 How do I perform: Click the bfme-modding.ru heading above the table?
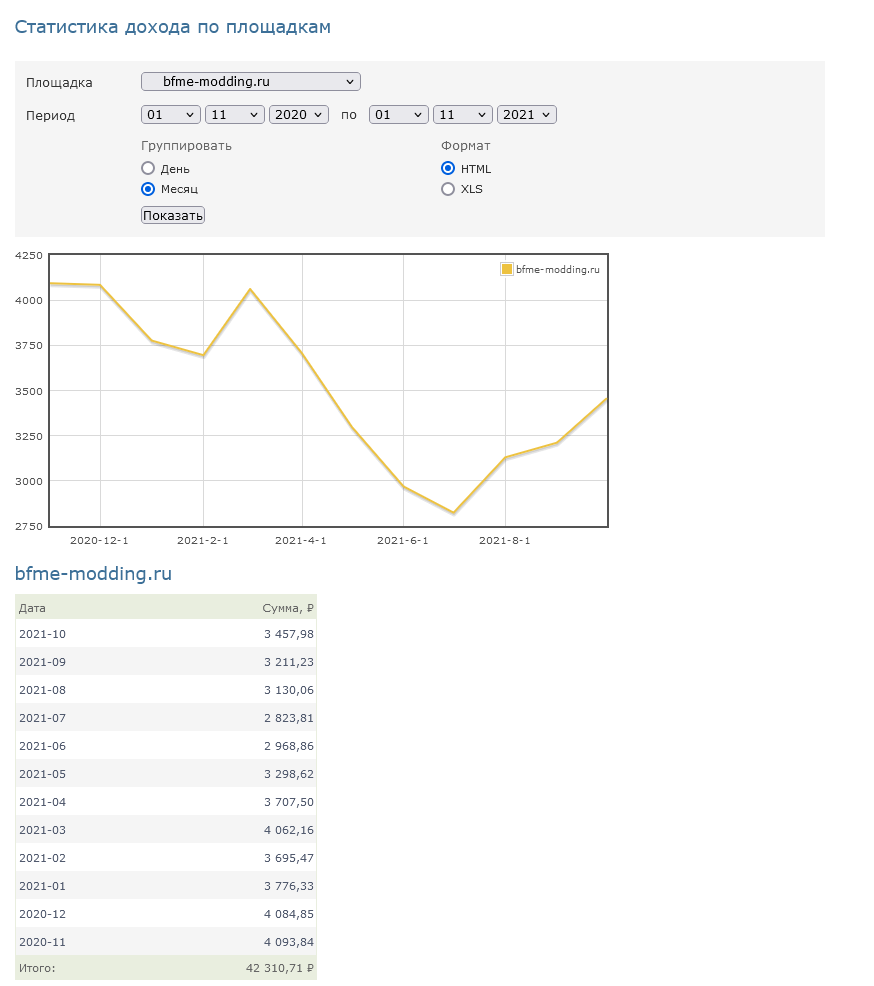(x=93, y=574)
